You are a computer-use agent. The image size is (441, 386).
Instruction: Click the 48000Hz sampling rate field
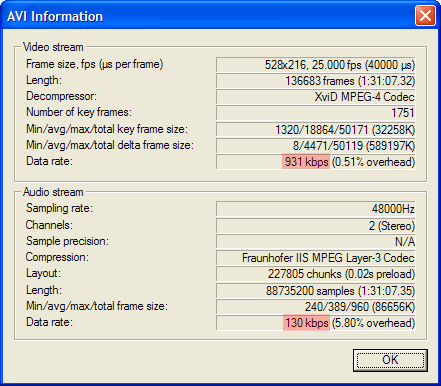click(x=315, y=209)
